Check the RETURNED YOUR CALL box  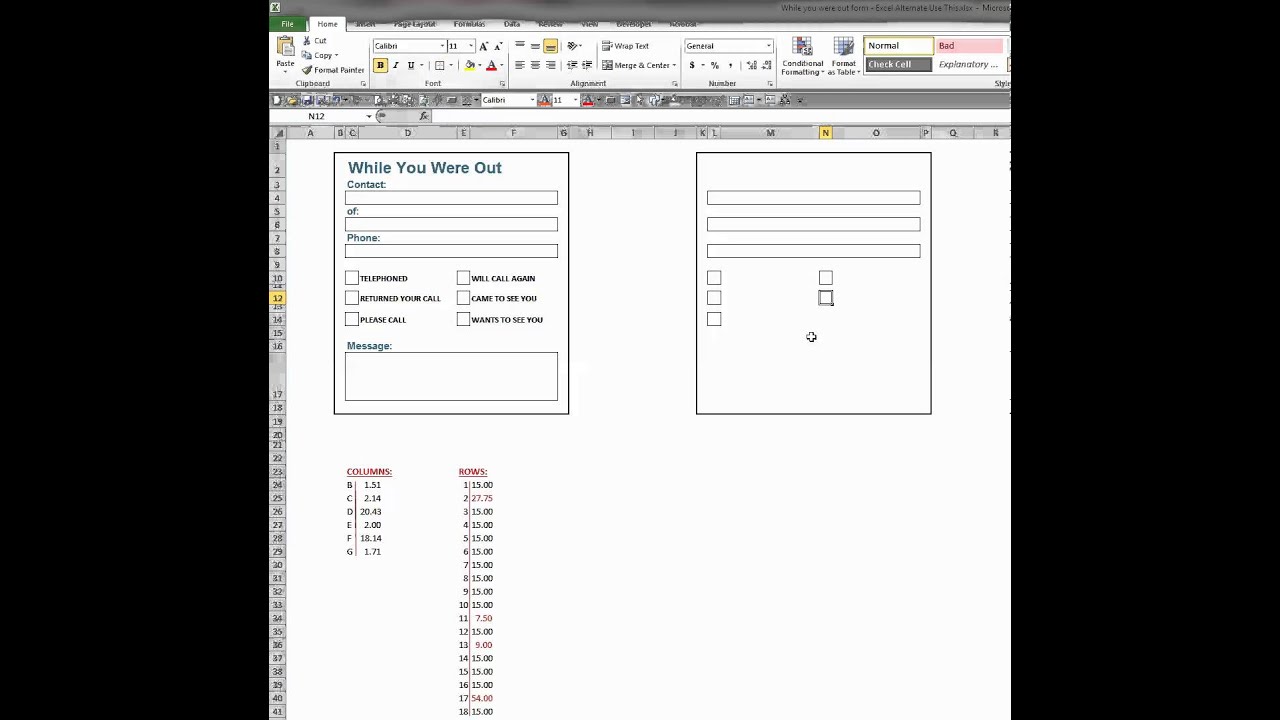coord(352,298)
